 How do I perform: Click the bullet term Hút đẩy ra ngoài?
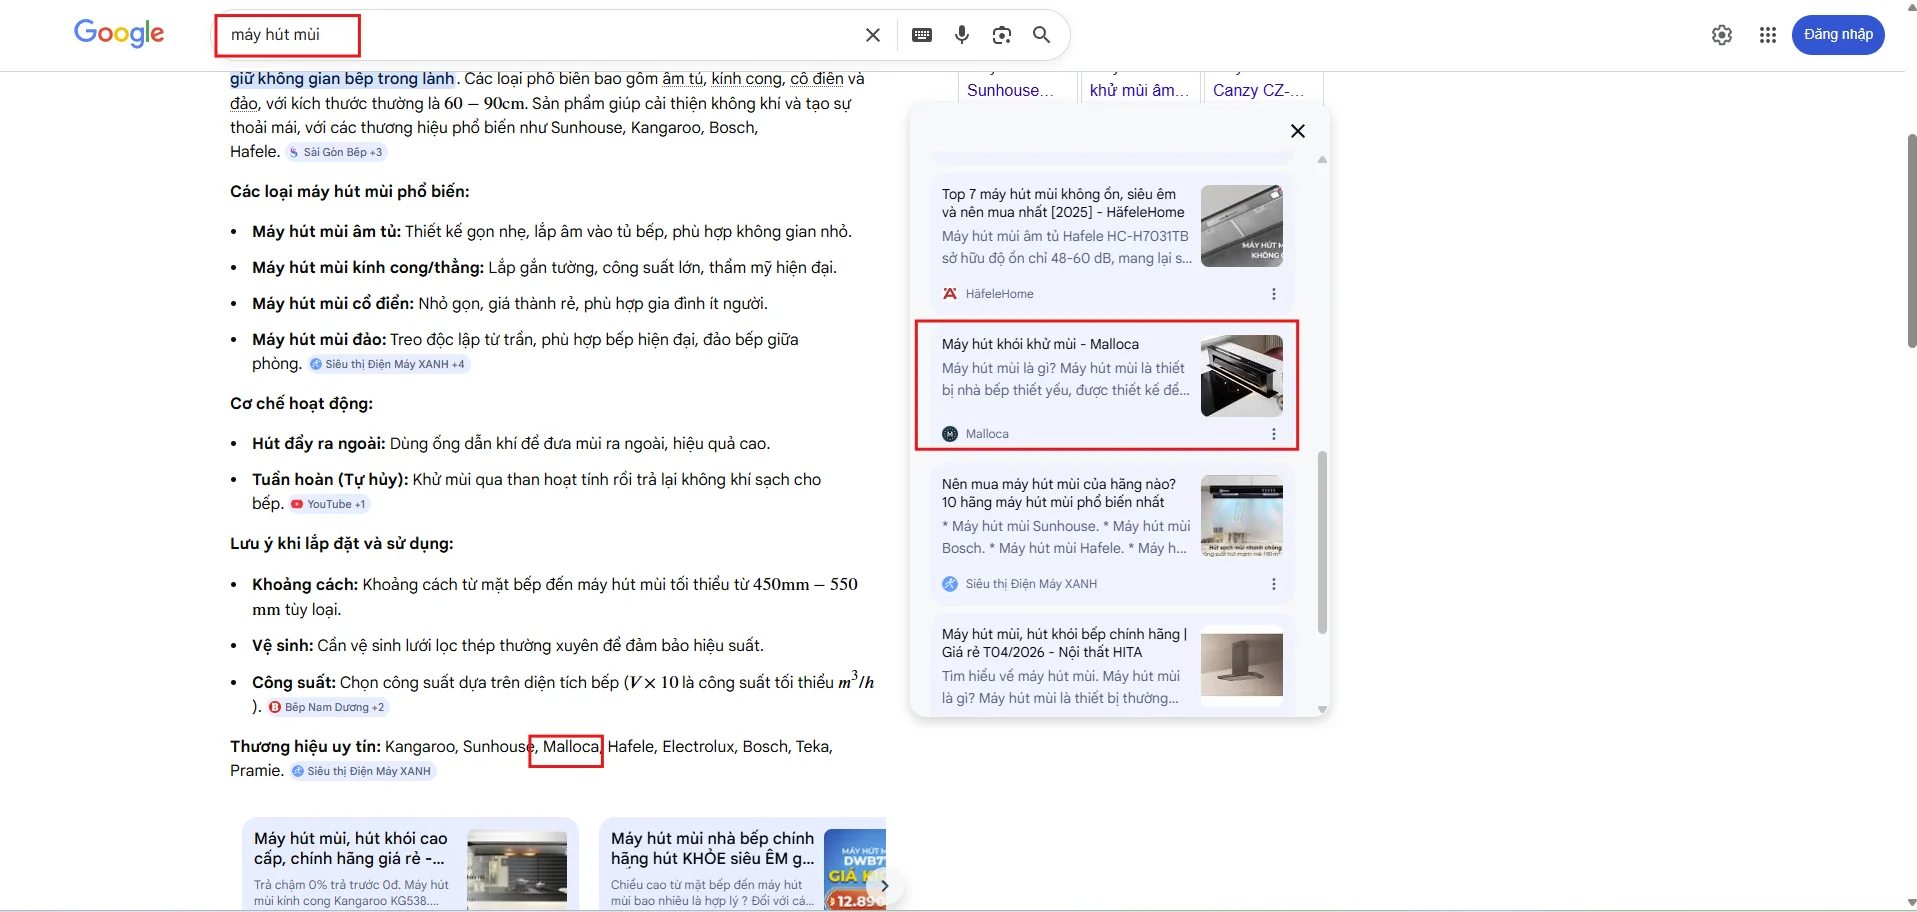pyautogui.click(x=319, y=444)
